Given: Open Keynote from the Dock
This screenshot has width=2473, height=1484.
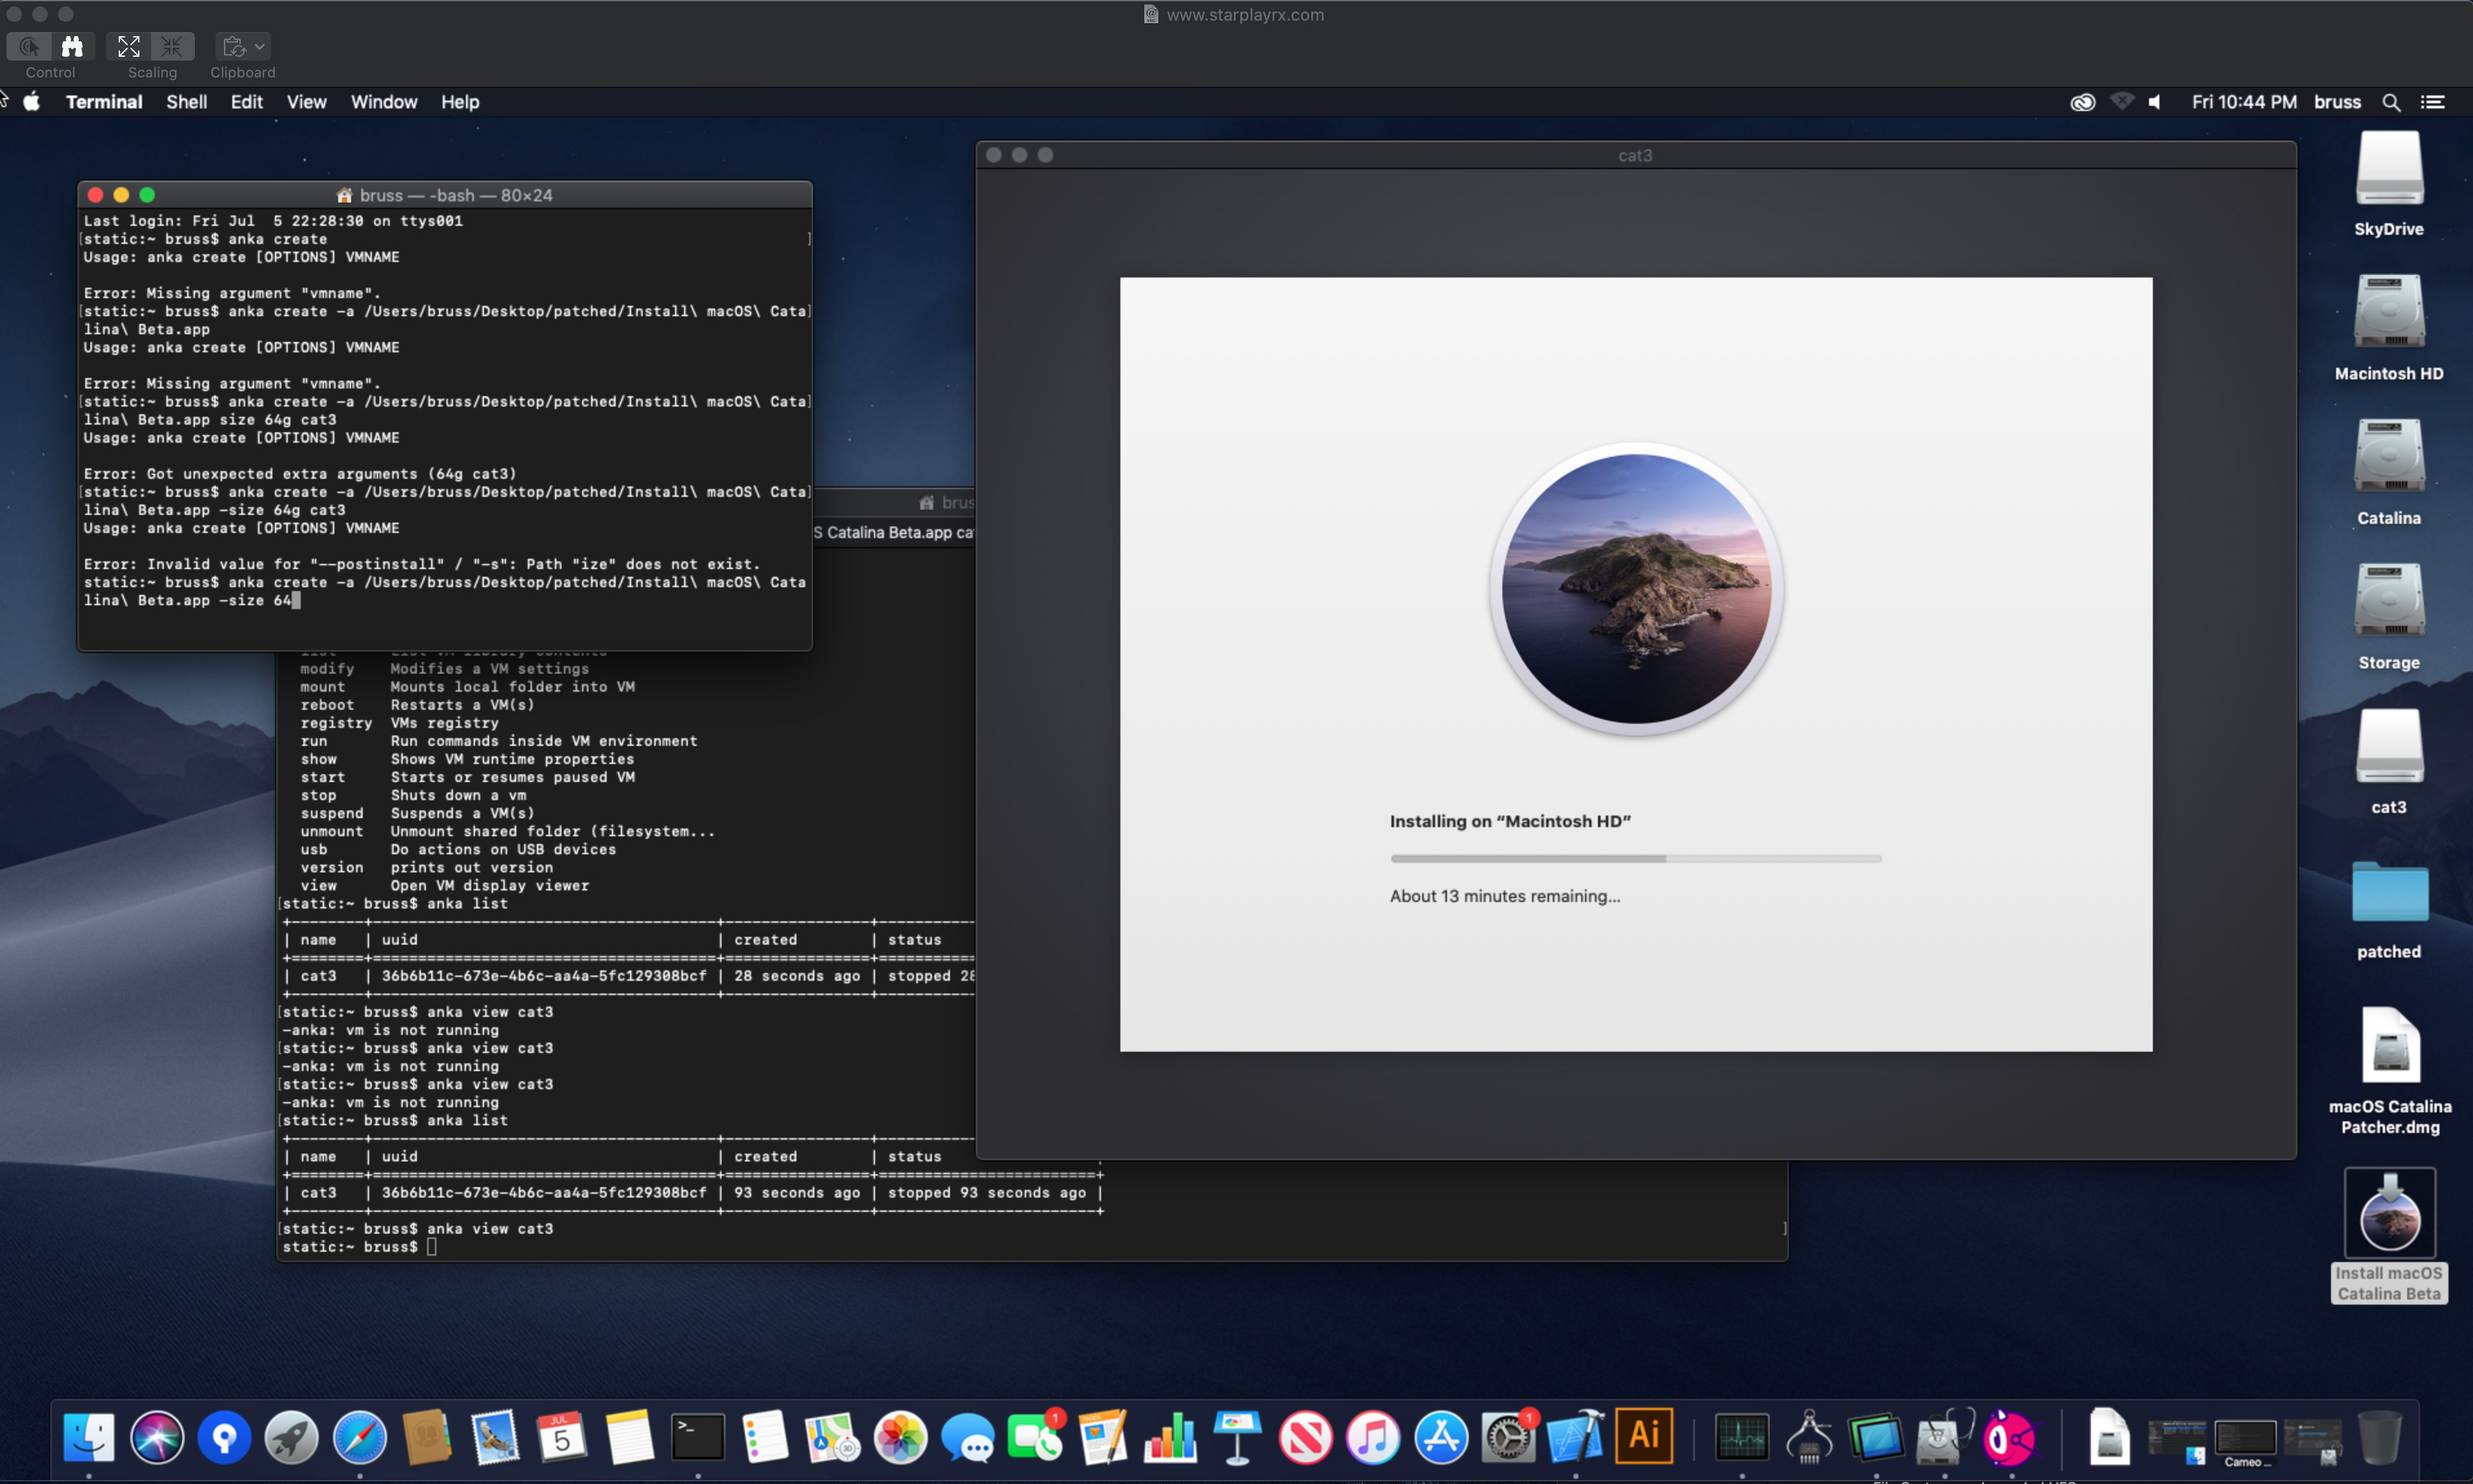Looking at the screenshot, I should (1238, 1438).
